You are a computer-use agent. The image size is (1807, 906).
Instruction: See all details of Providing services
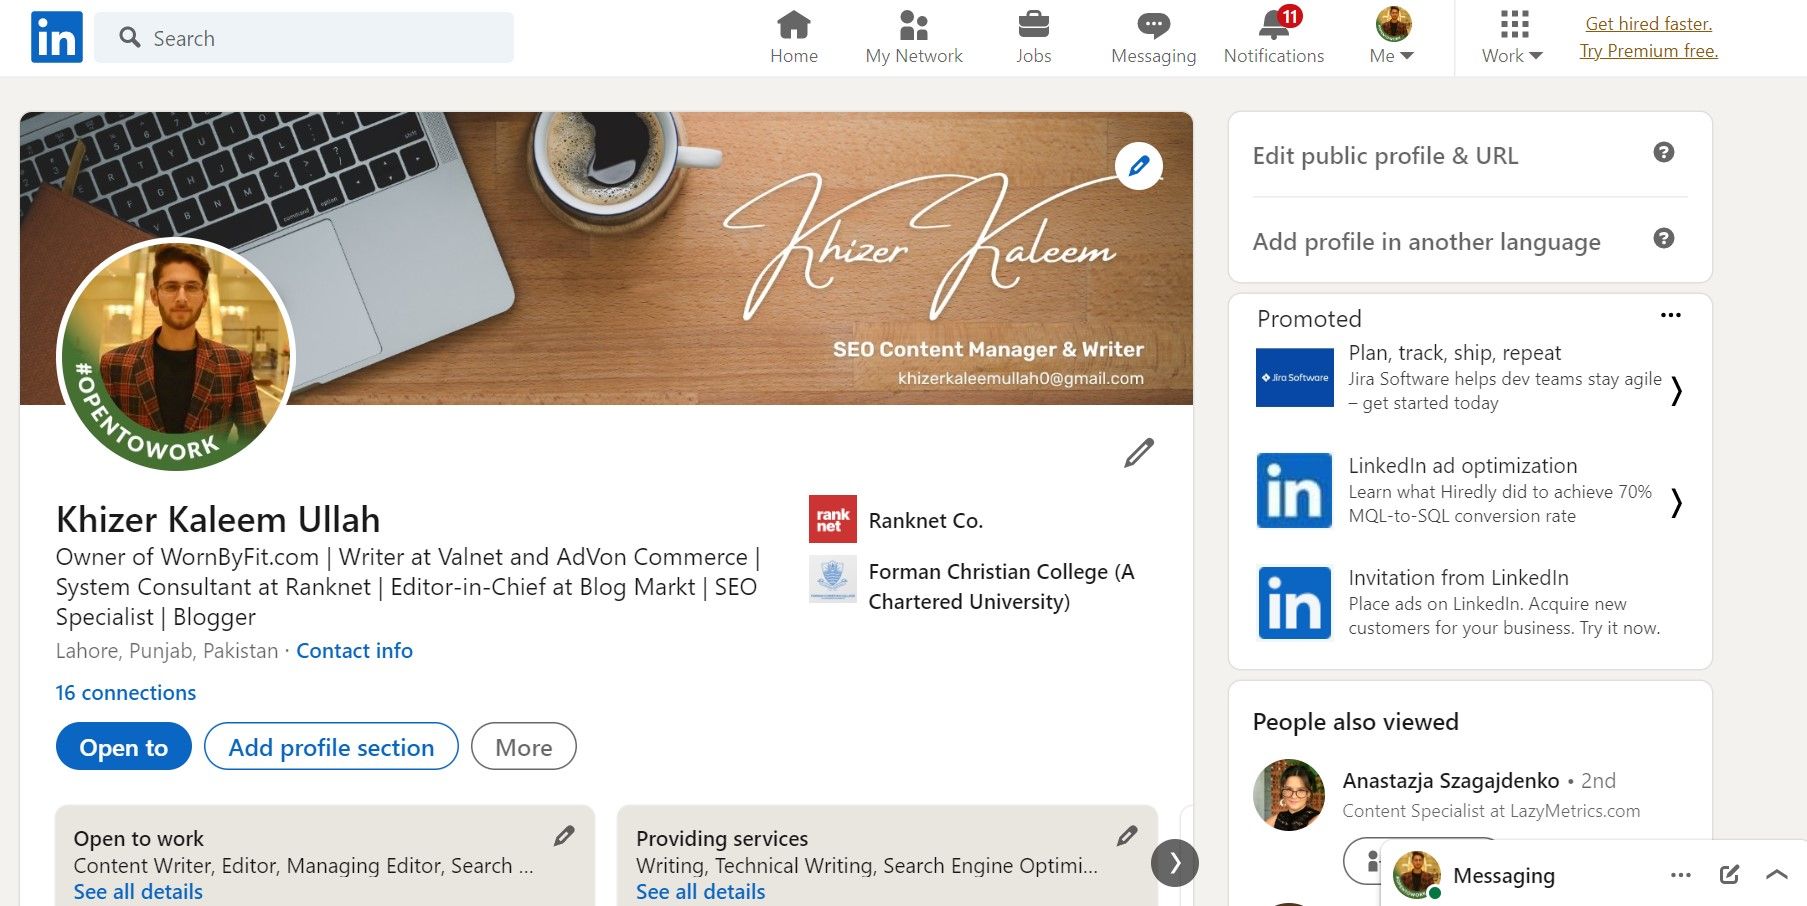pos(701,892)
